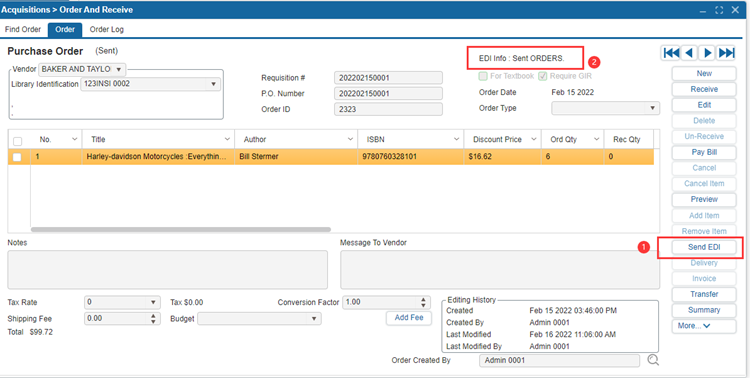This screenshot has height=378, width=750.
Task: Click the $16.62 discount price cell
Action: pyautogui.click(x=502, y=156)
